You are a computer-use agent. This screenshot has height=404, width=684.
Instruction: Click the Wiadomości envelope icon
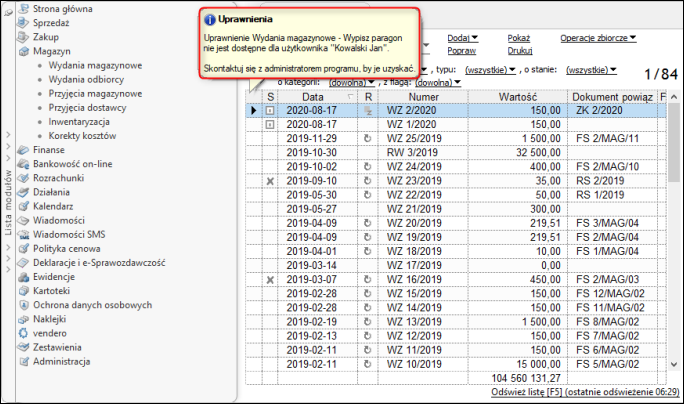tap(24, 220)
